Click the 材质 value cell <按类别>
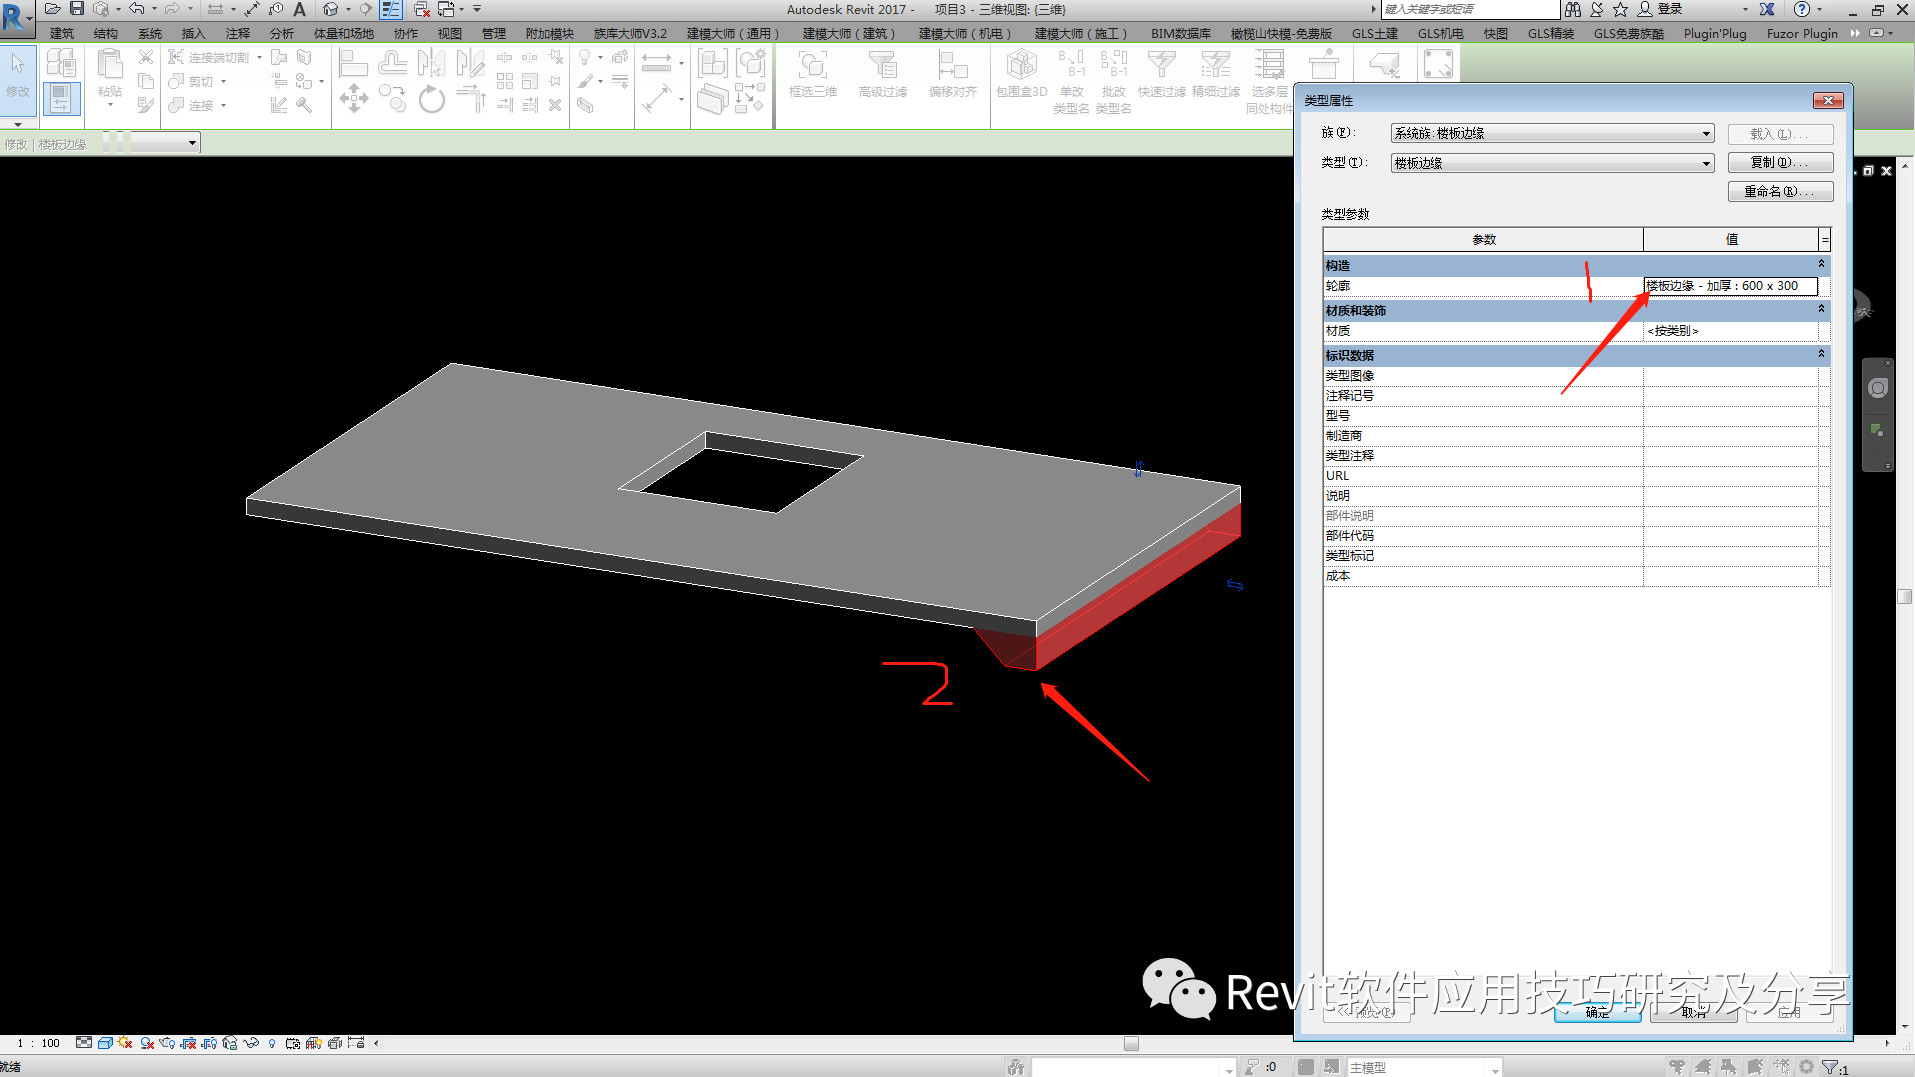1915x1077 pixels. 1731,331
